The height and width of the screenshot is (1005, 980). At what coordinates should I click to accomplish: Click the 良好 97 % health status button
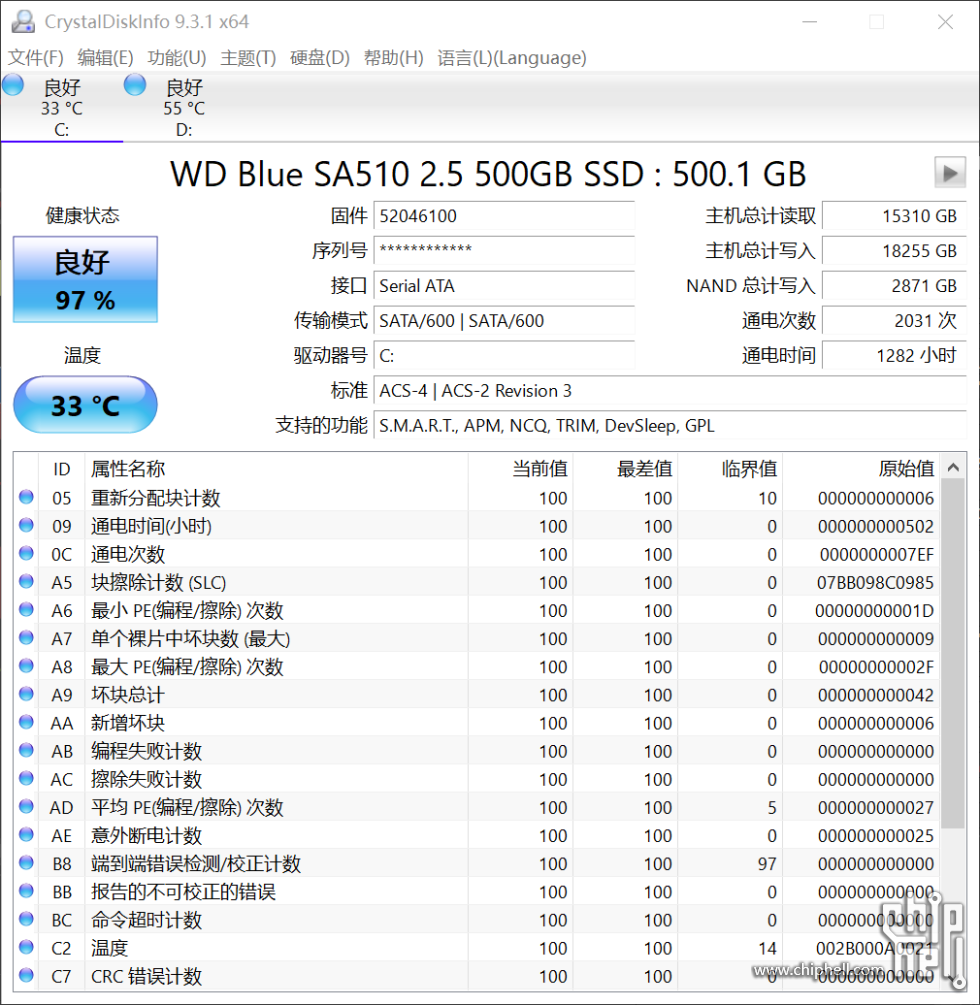coord(85,279)
